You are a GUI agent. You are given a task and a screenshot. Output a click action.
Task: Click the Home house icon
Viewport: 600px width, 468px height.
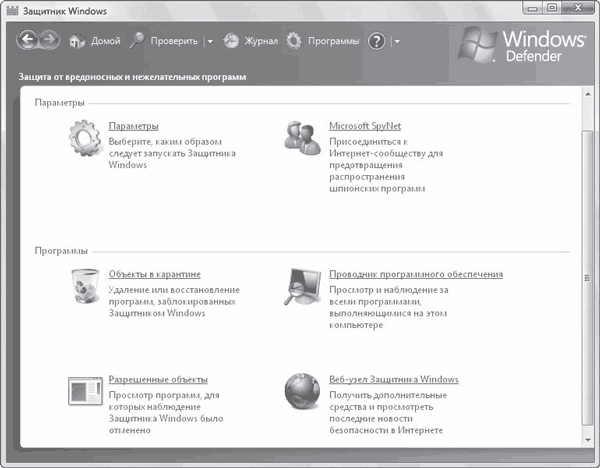pos(77,41)
